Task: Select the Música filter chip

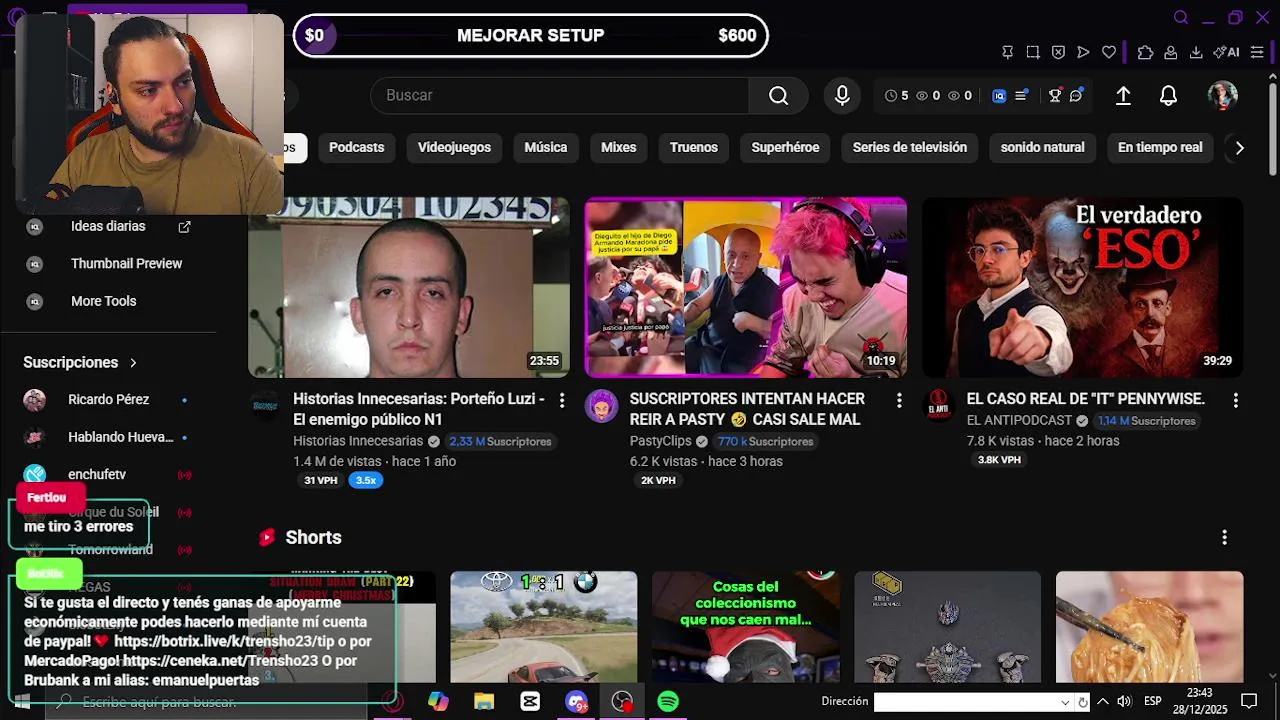Action: tap(546, 147)
